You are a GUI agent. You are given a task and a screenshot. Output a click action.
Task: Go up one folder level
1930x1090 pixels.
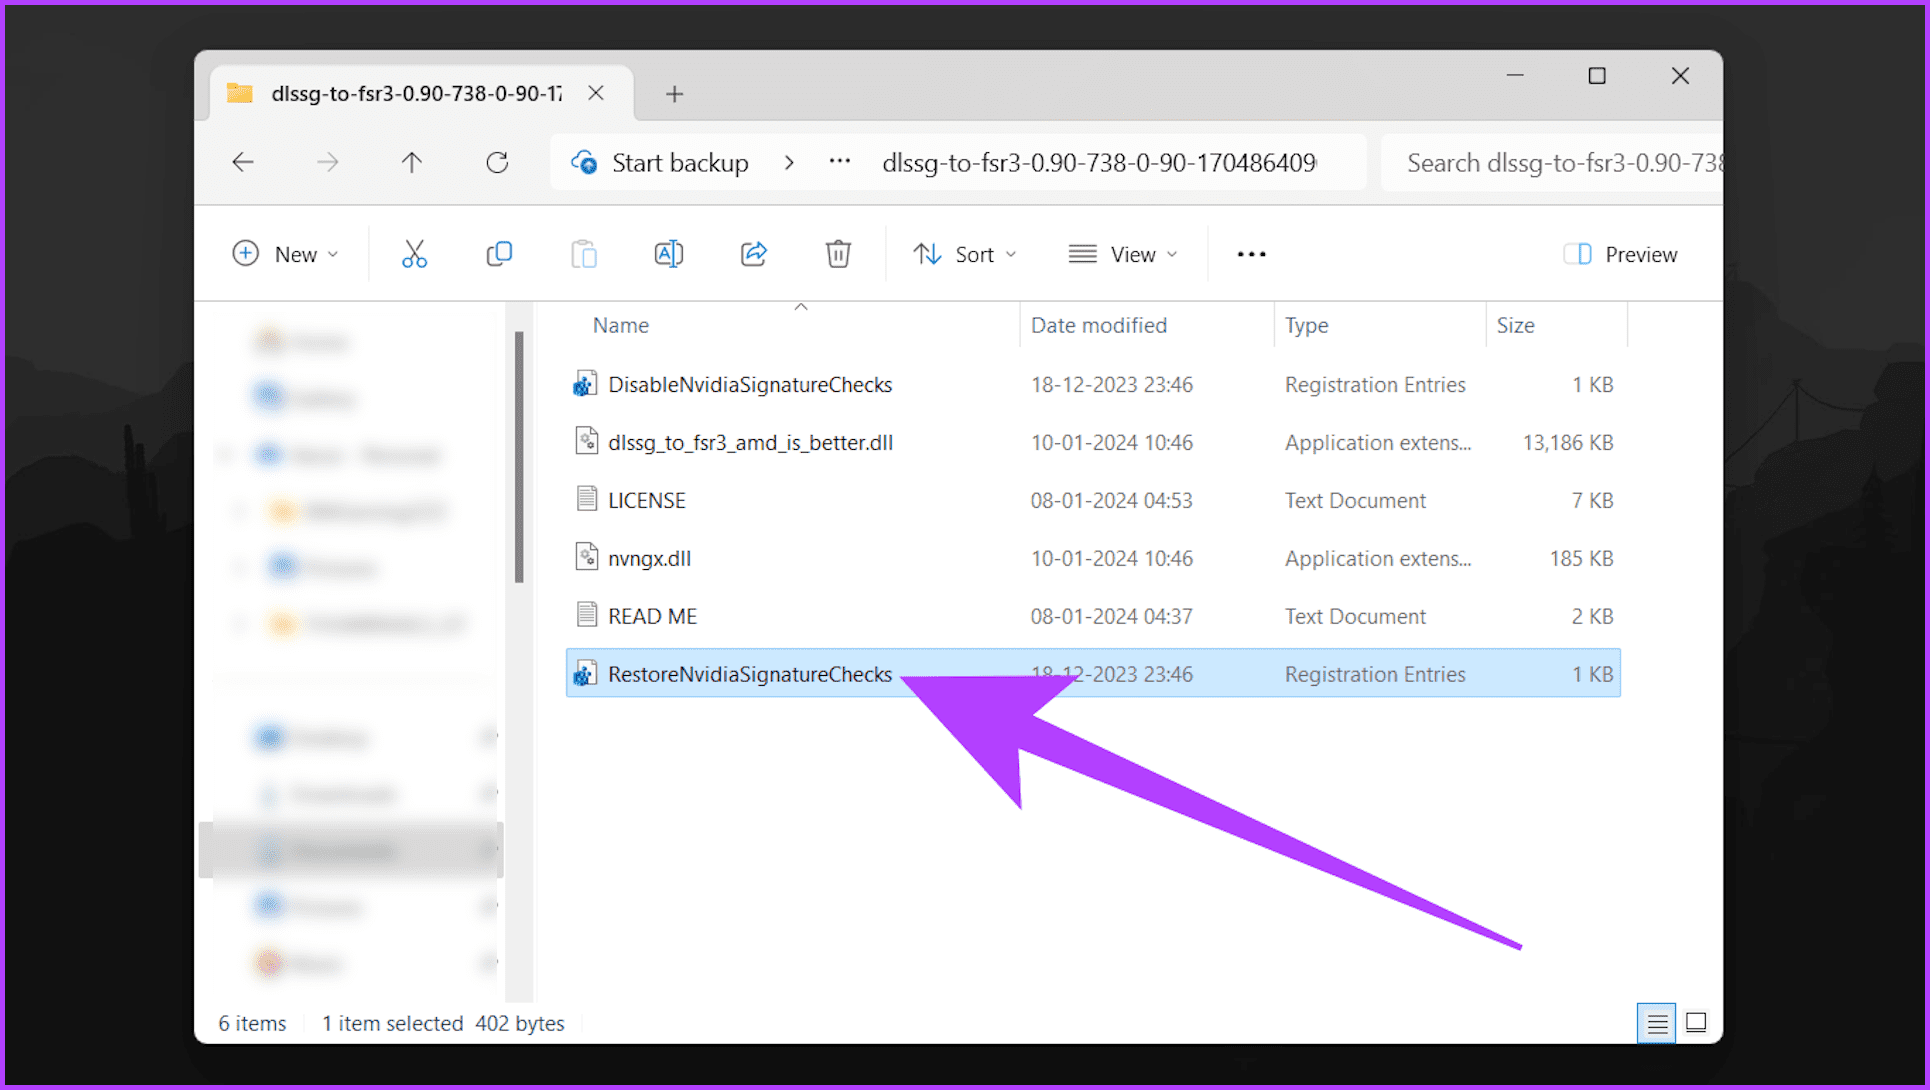click(411, 162)
